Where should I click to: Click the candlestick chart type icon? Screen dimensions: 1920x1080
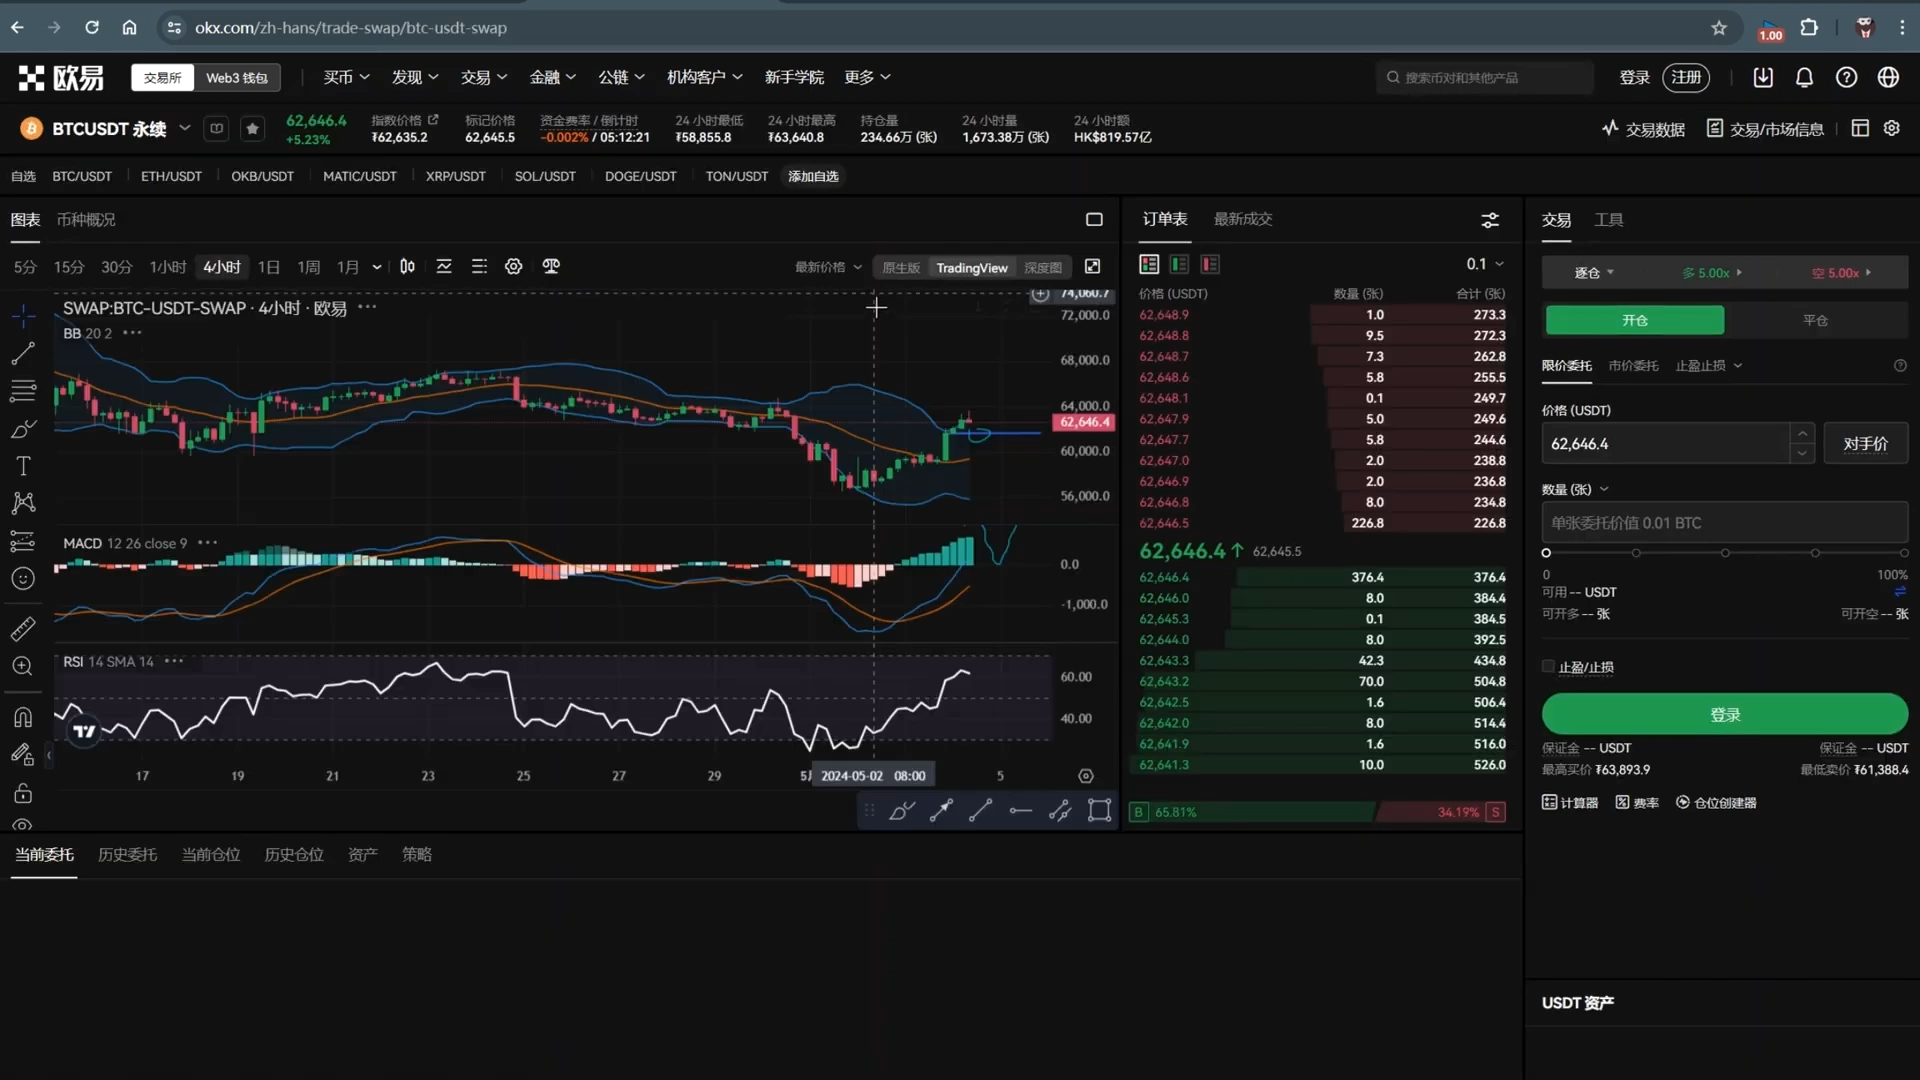[x=407, y=266]
